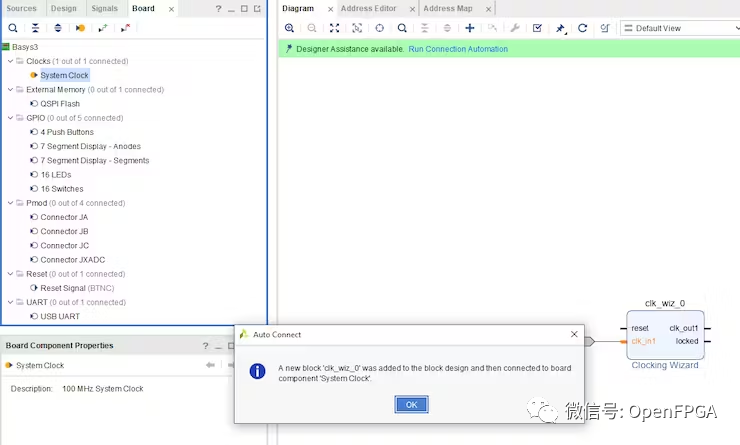Click Expand All icon in Board panel
Viewport: 740px width, 445px height.
pyautogui.click(x=57, y=28)
